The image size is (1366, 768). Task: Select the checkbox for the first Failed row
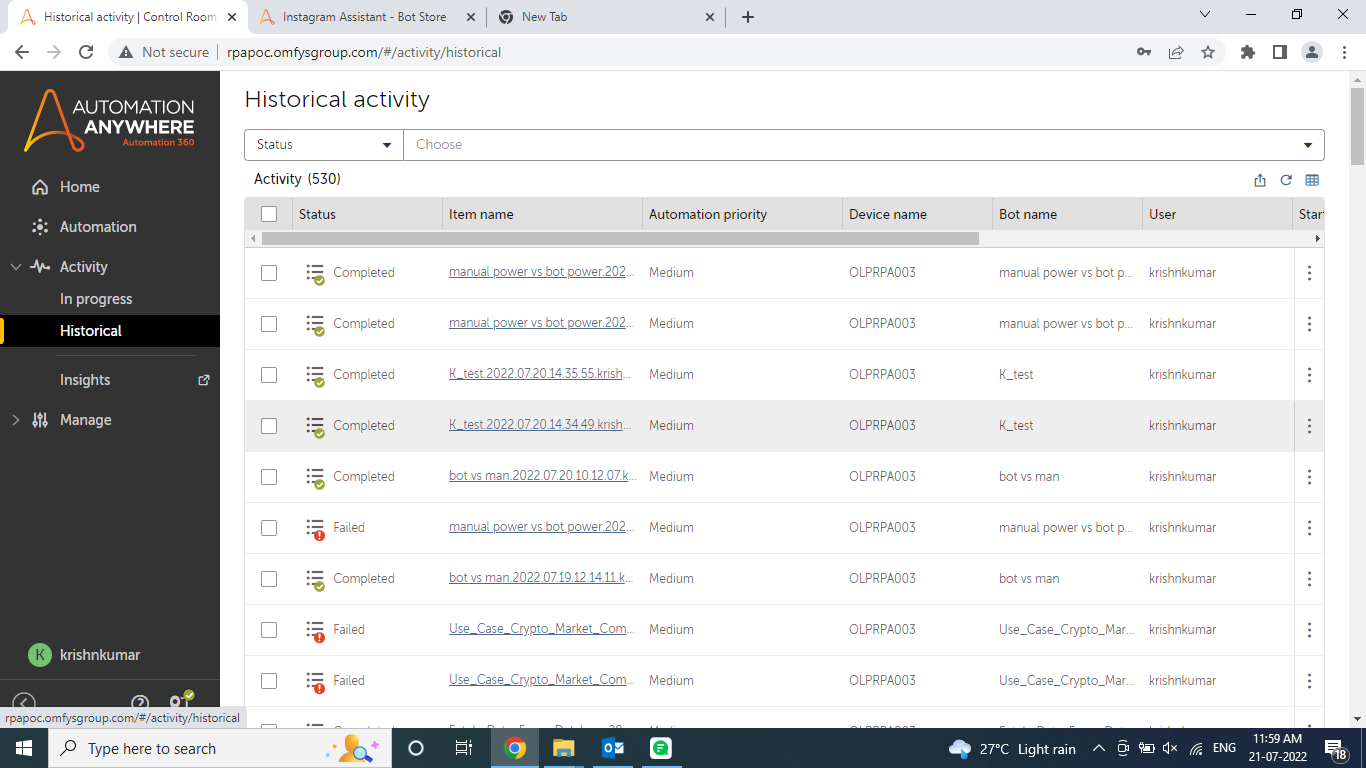click(x=269, y=528)
